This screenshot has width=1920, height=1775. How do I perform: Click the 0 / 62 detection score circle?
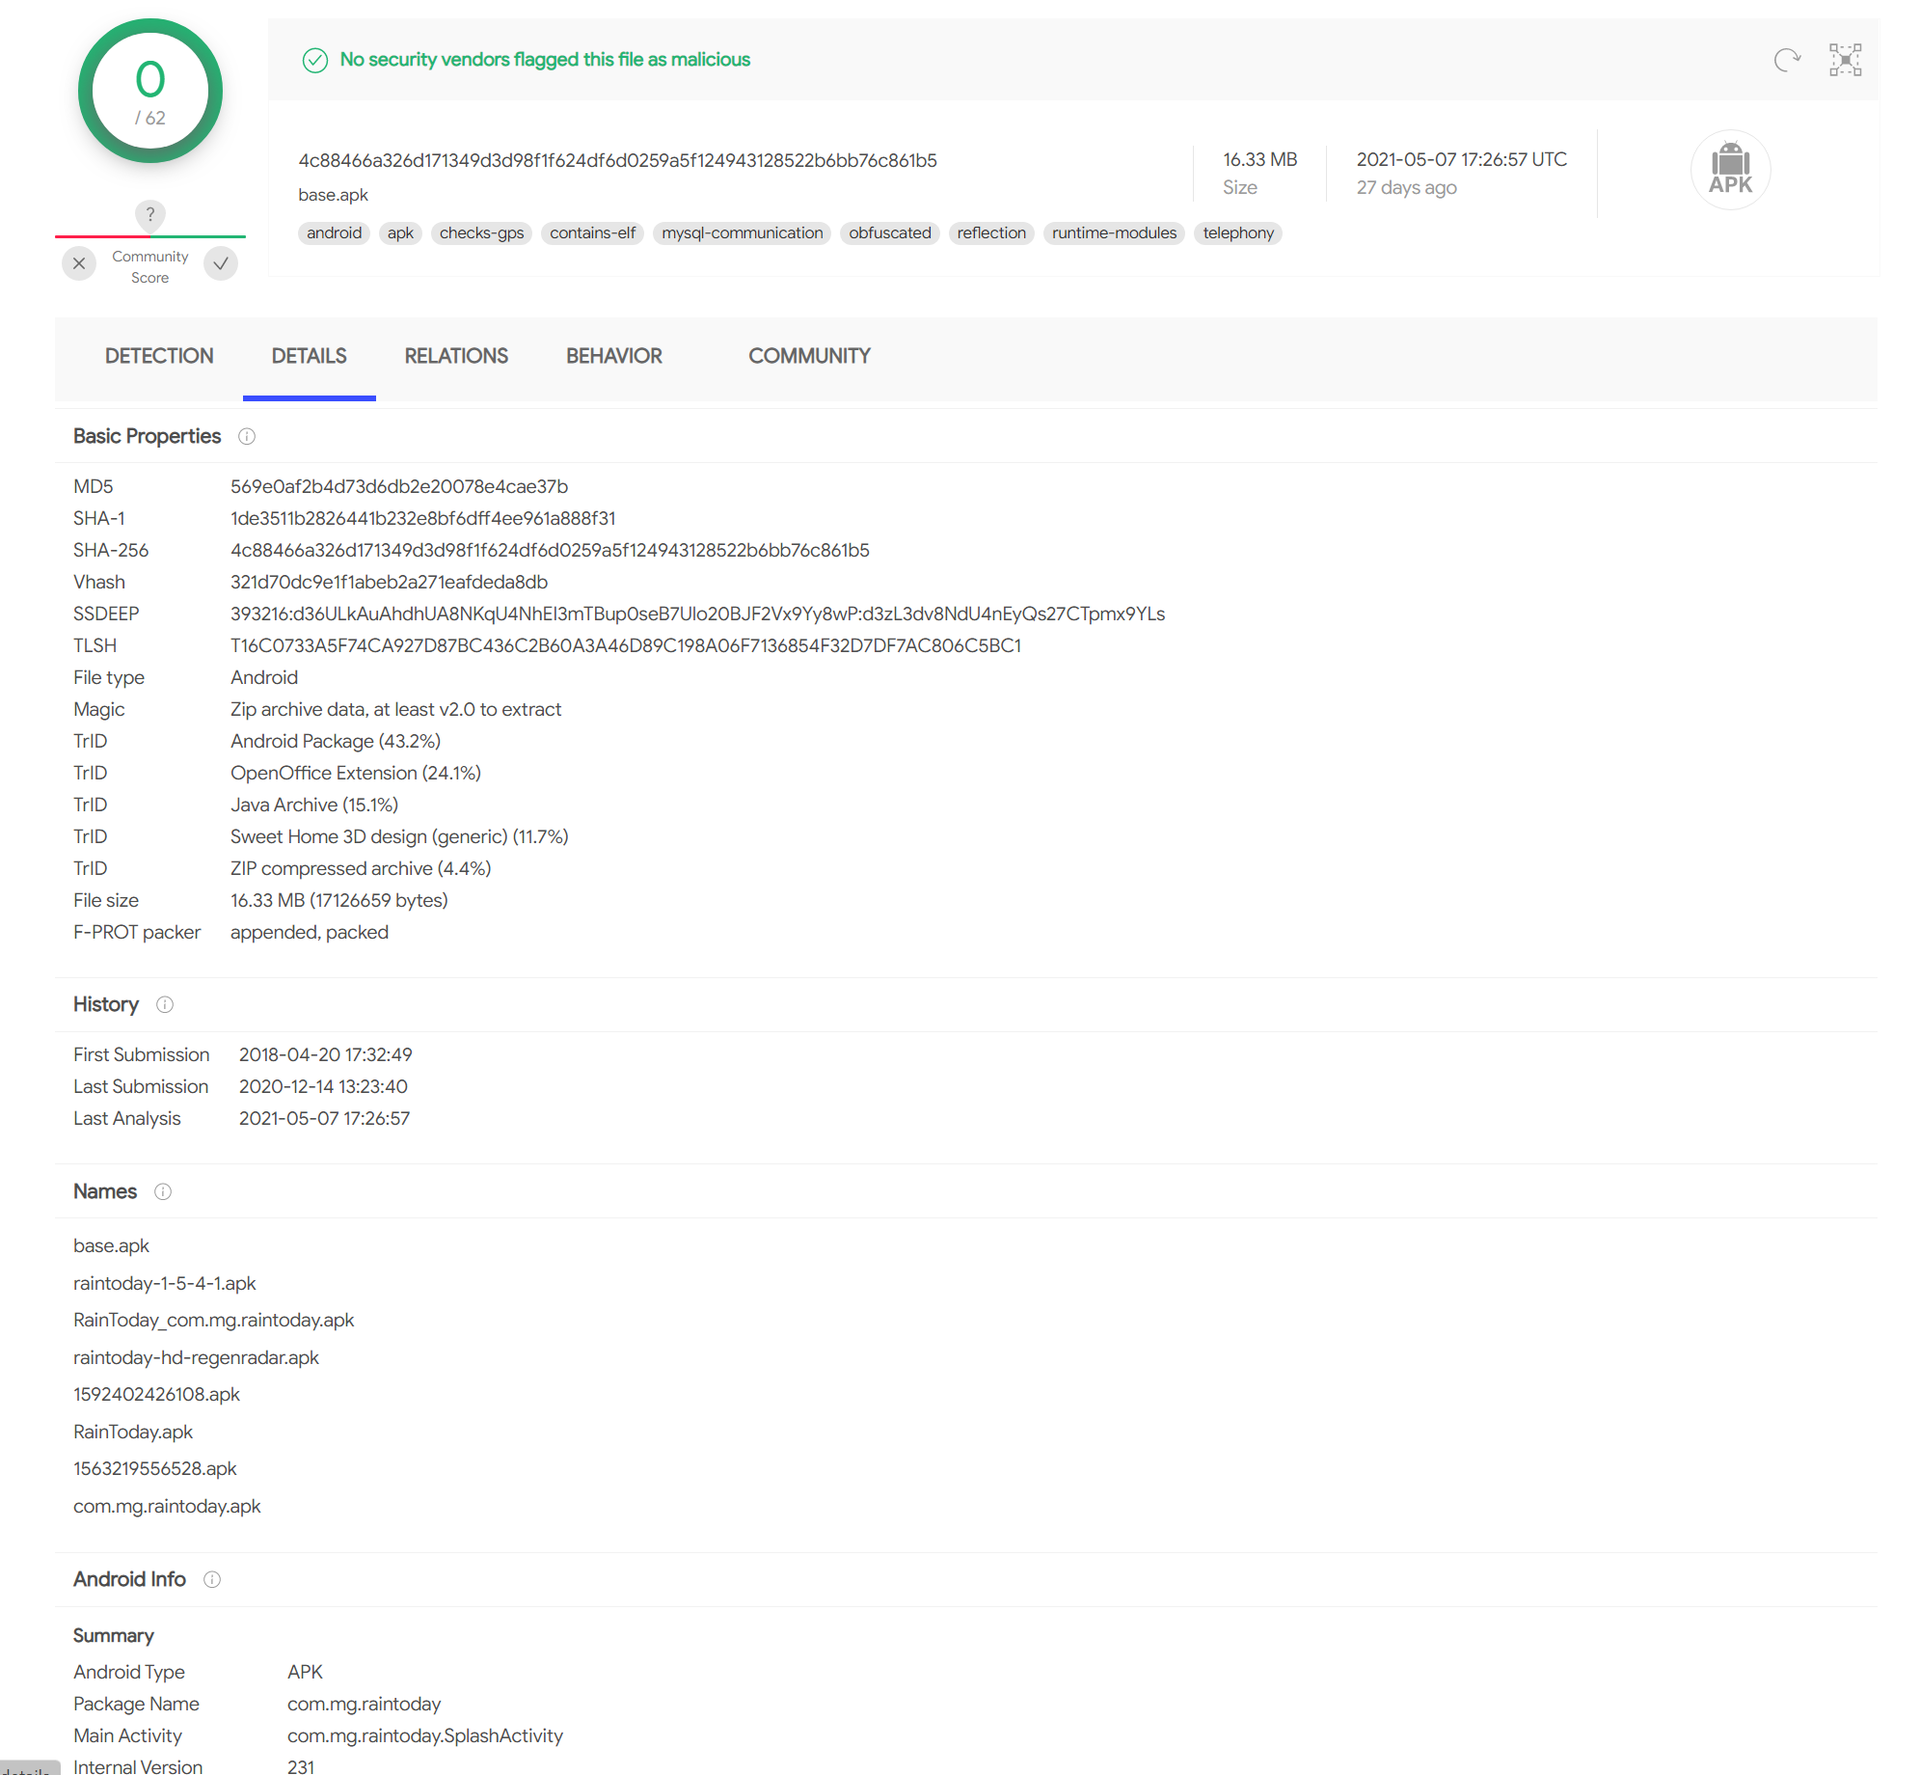tap(150, 91)
